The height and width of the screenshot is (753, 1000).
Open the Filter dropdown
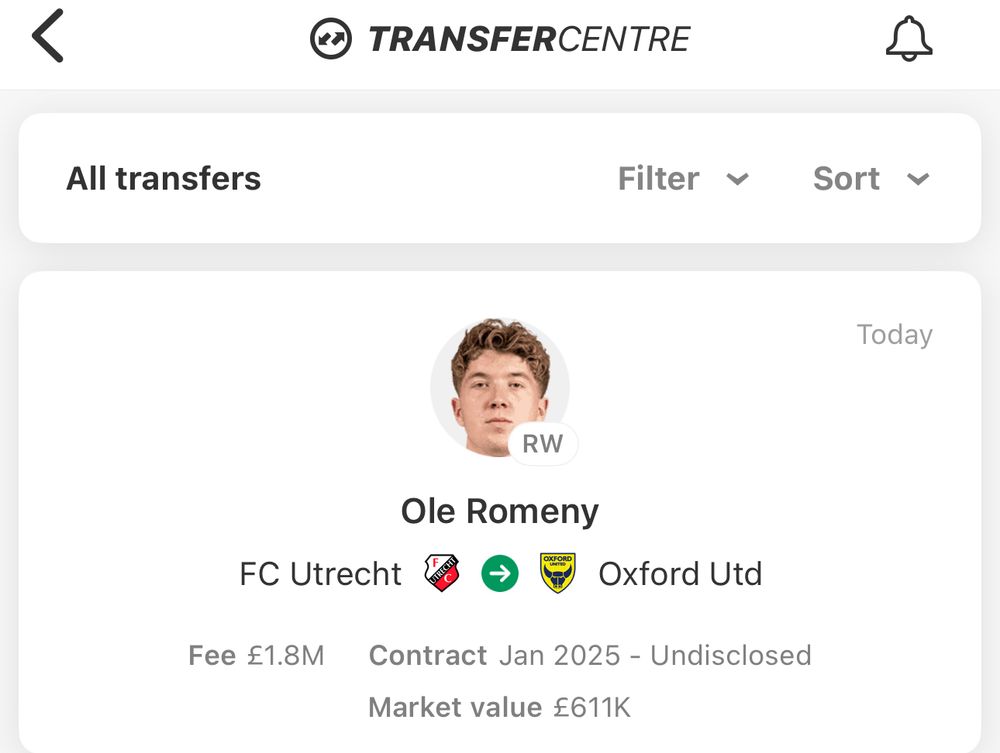[659, 179]
